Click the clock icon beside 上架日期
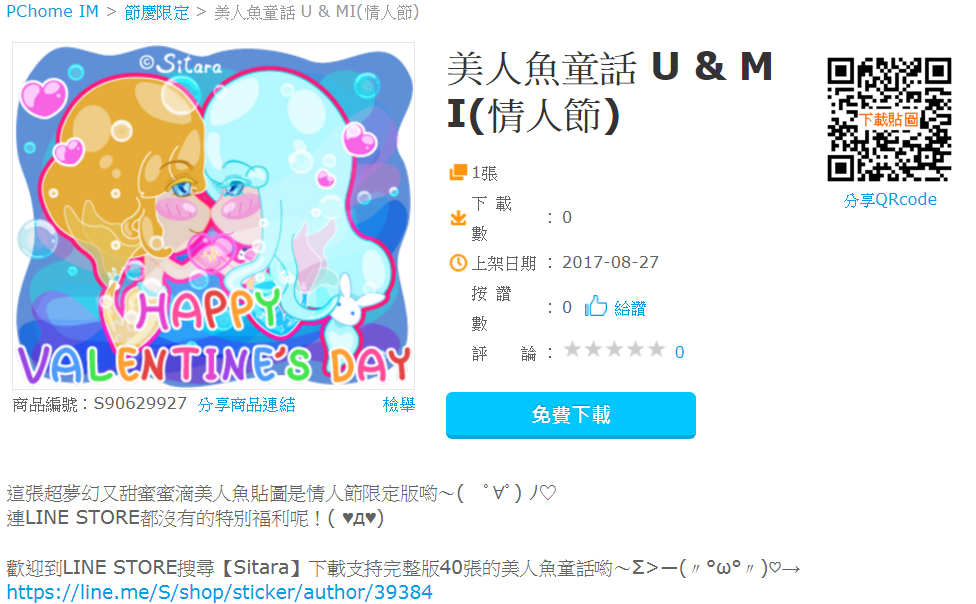This screenshot has height=604, width=976. click(x=458, y=263)
